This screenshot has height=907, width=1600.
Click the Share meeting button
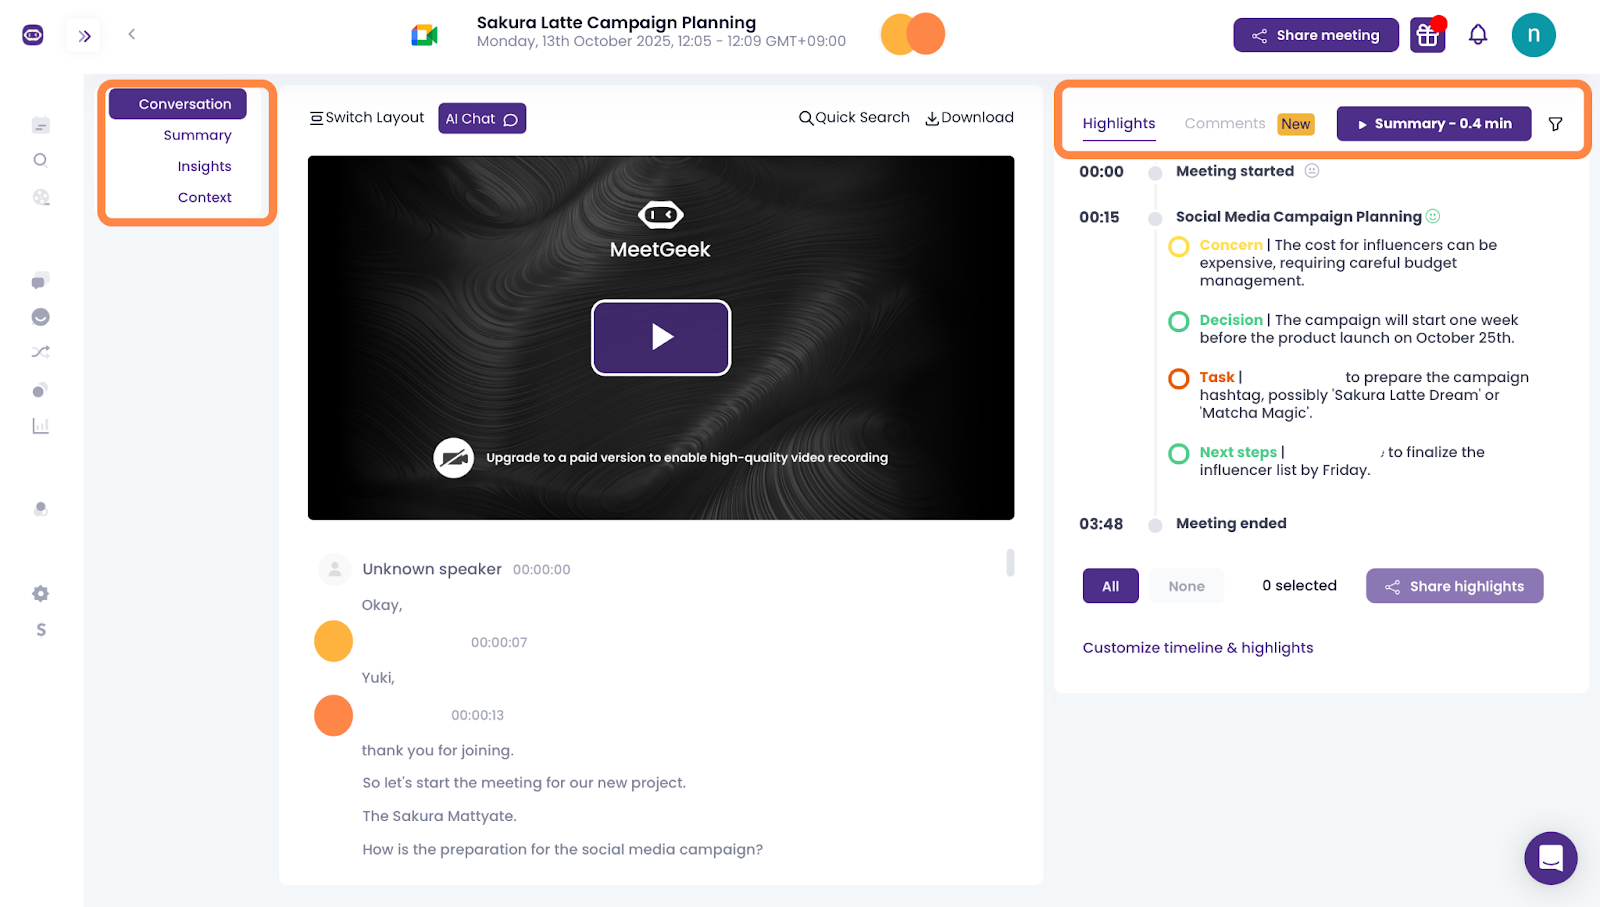coord(1315,35)
